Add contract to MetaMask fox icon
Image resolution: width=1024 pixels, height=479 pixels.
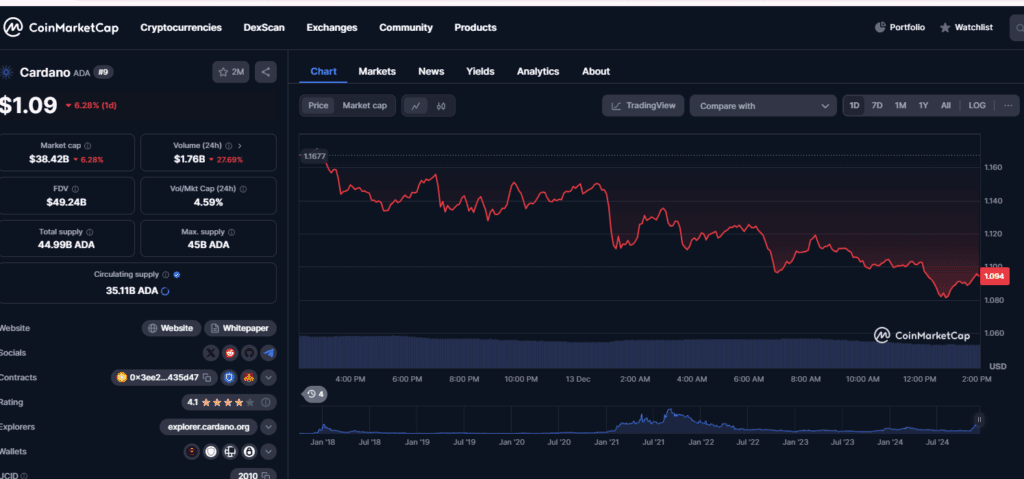pos(249,378)
